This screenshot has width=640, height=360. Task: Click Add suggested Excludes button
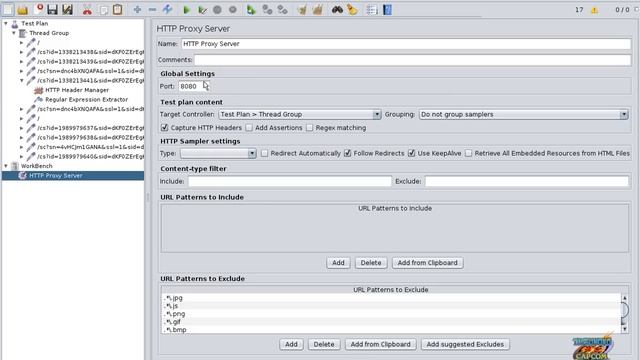tap(465, 344)
